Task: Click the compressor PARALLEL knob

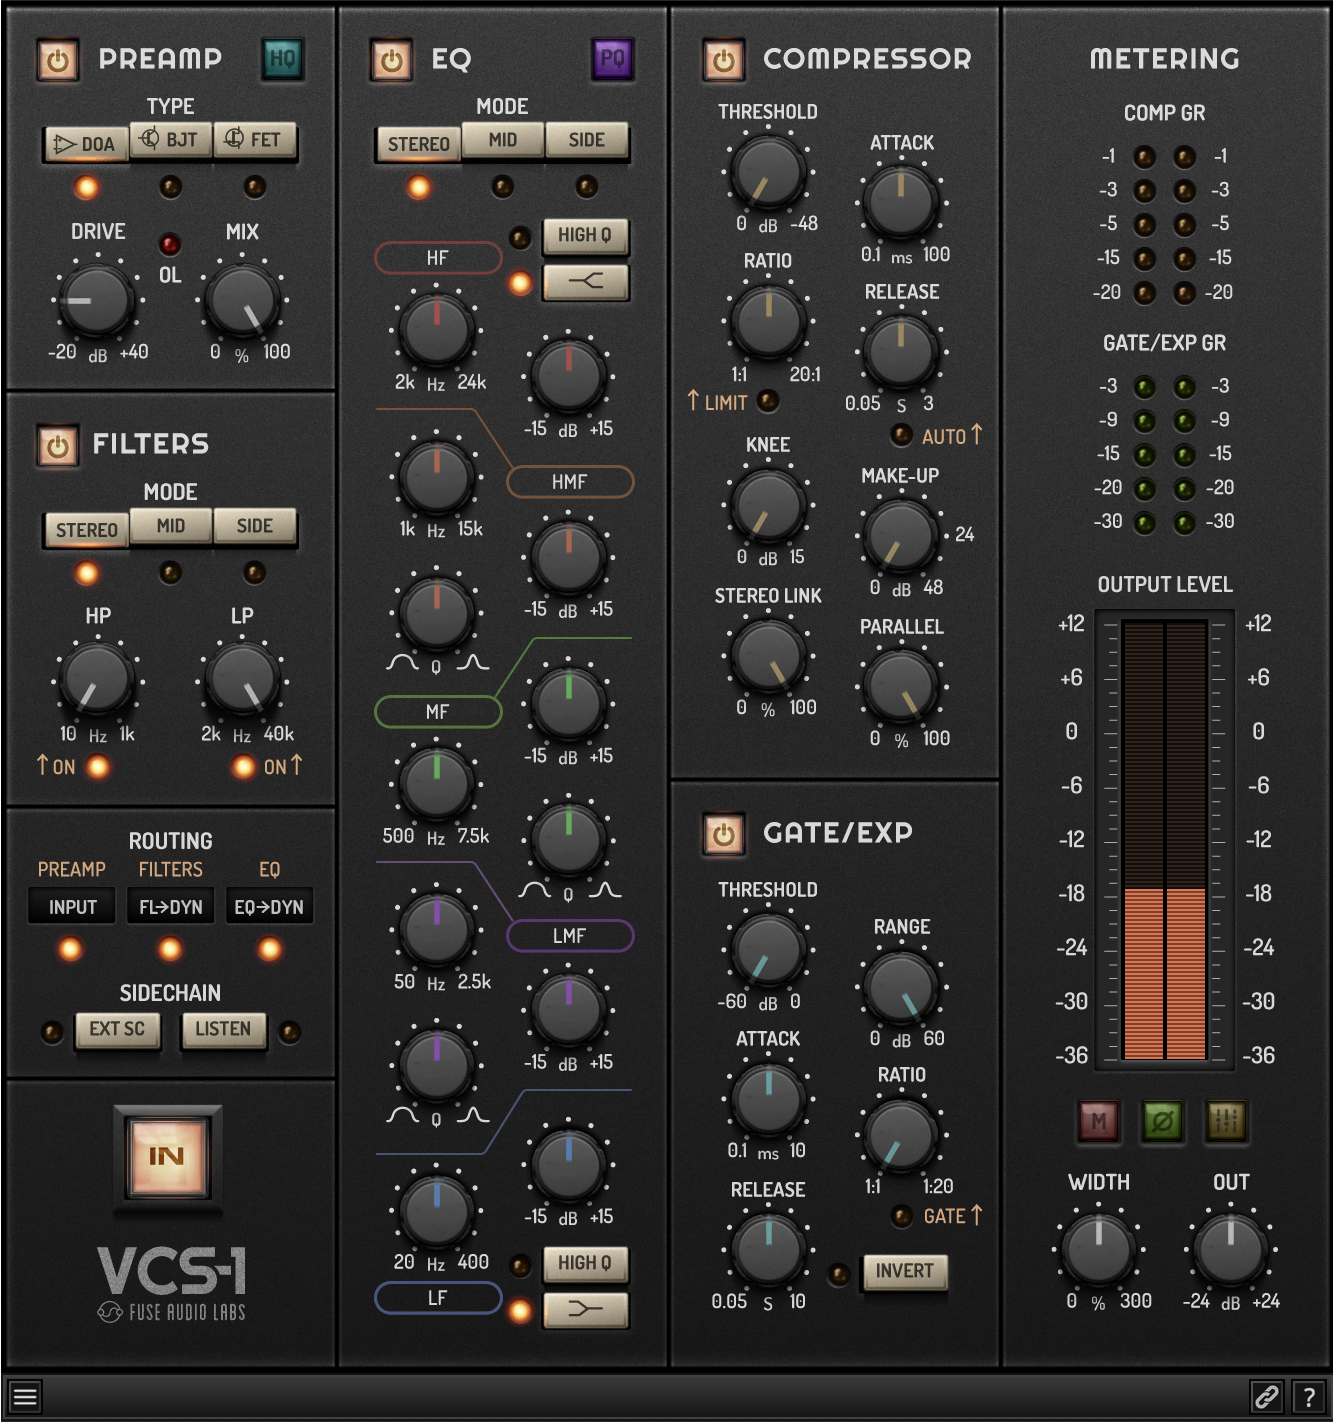Action: (901, 686)
